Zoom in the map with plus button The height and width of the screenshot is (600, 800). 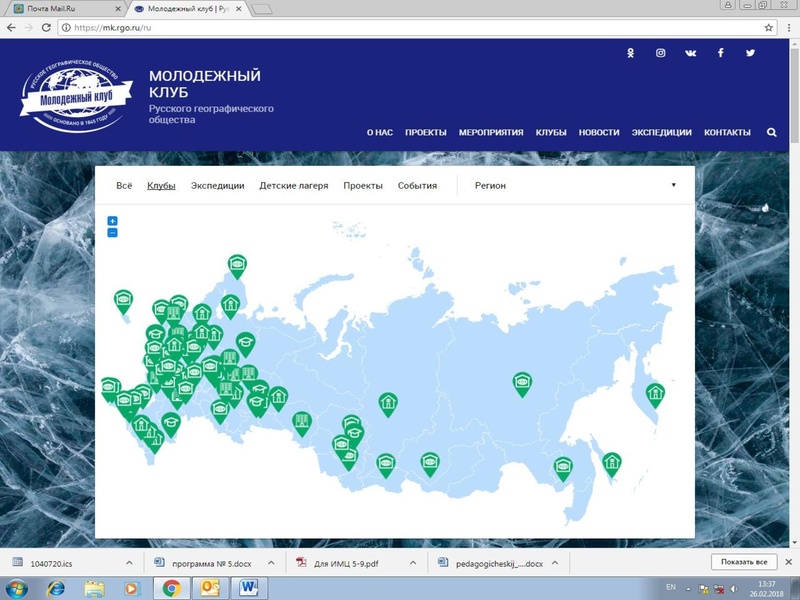click(112, 221)
